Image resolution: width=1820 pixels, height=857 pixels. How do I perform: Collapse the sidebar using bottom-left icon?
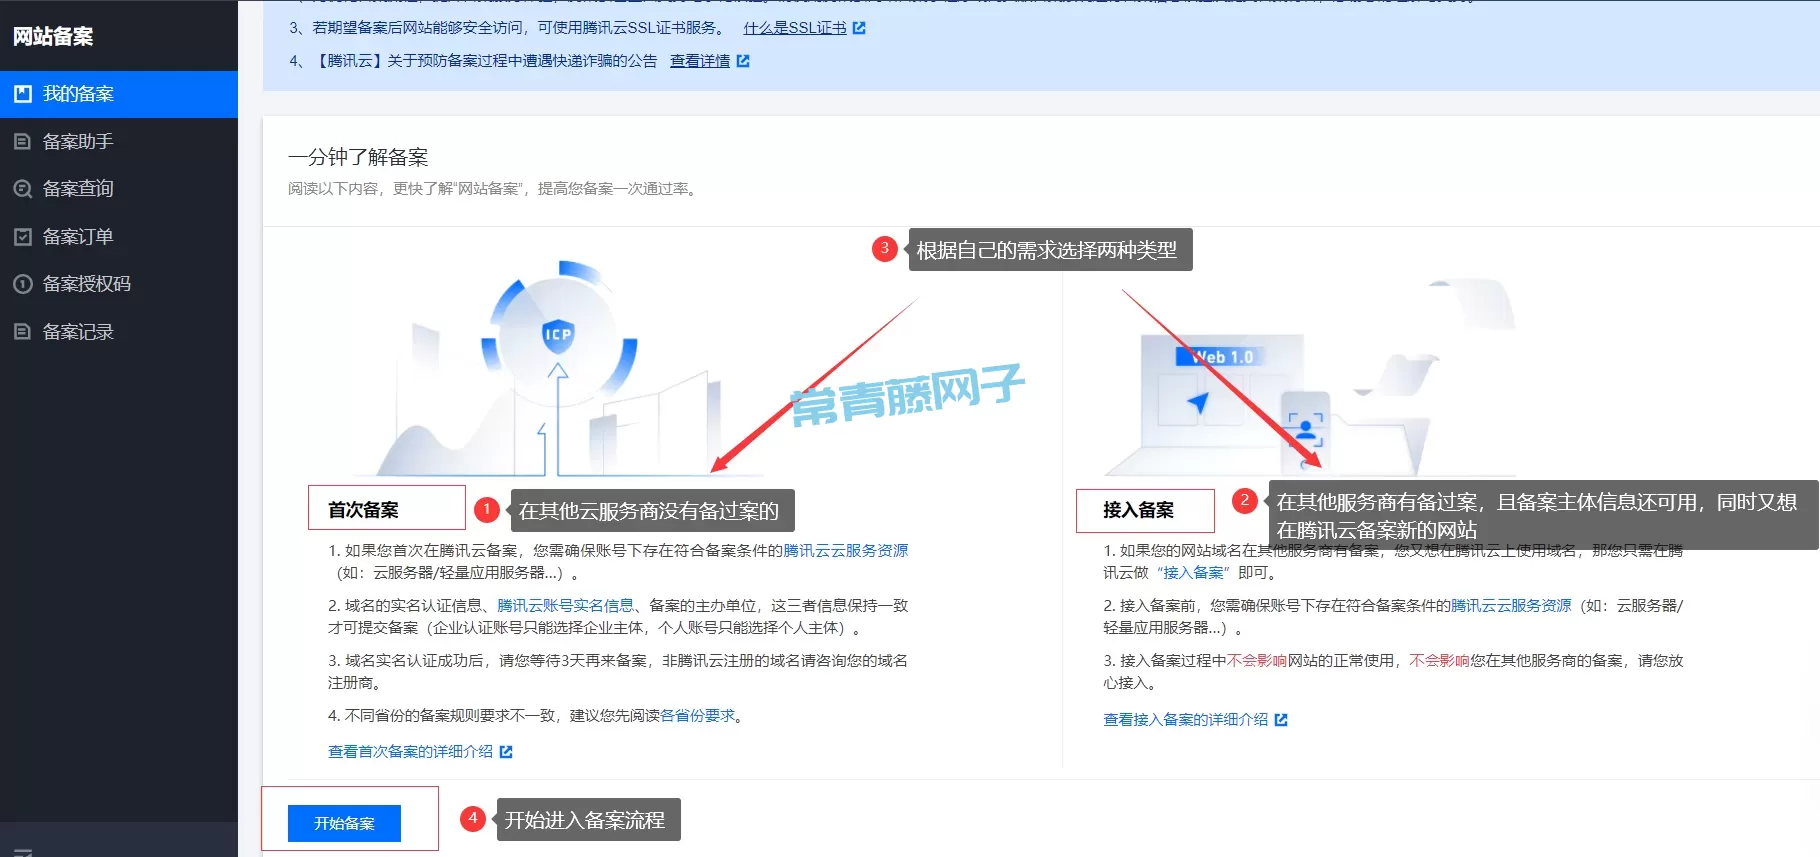coord(22,851)
